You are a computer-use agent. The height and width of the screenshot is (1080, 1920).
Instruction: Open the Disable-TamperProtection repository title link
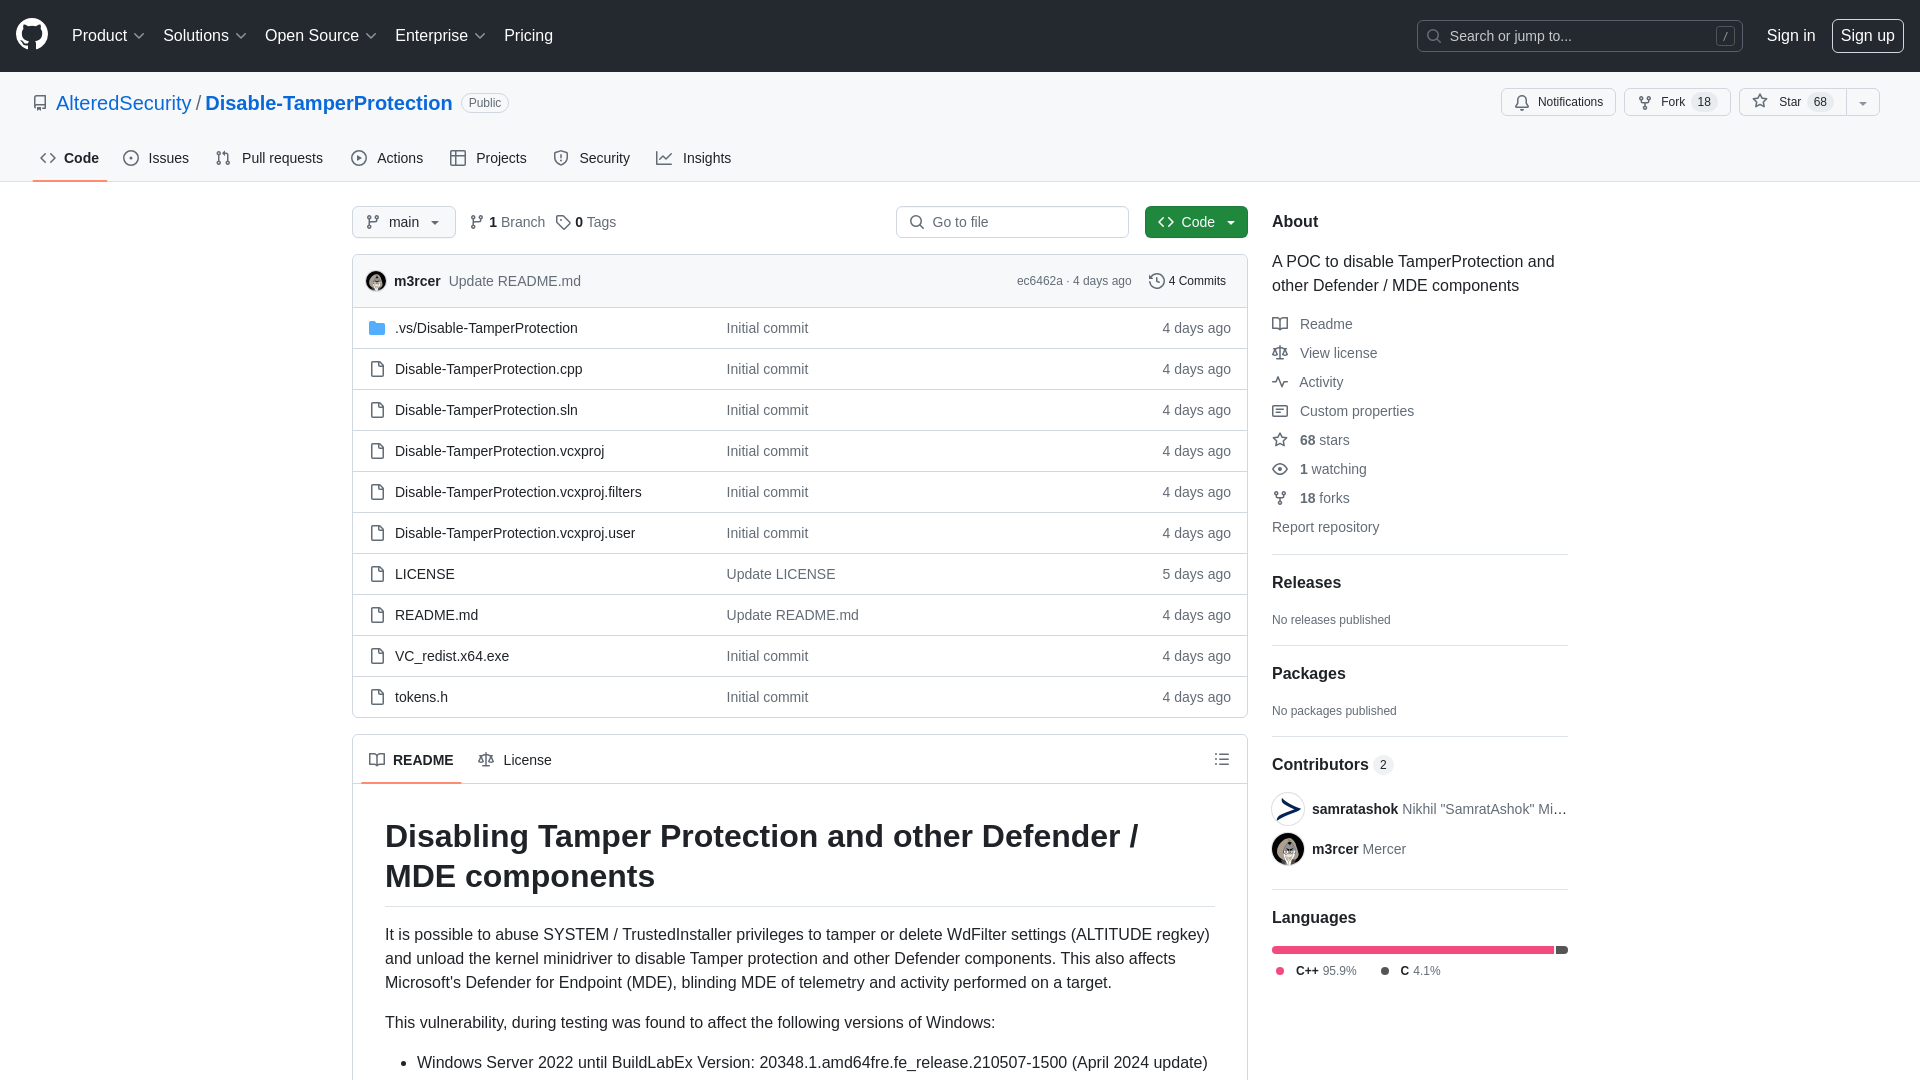pos(329,103)
